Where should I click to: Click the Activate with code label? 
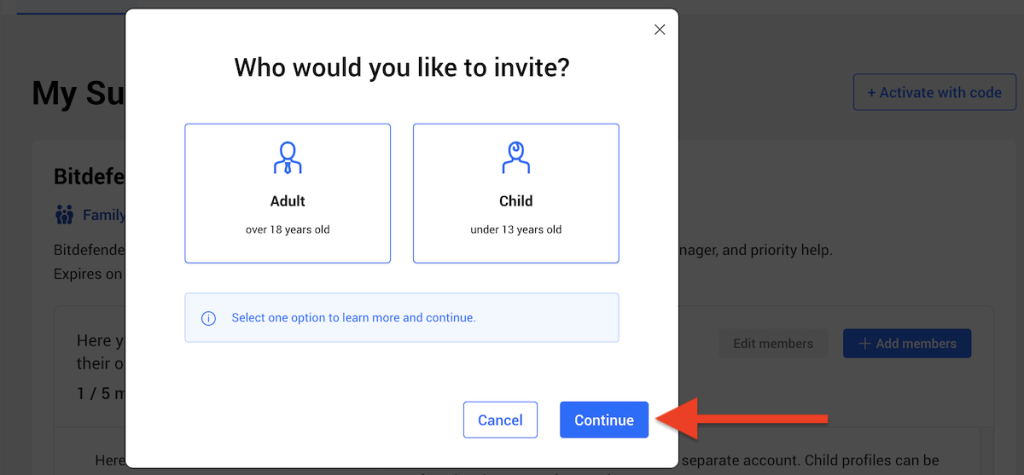(x=940, y=92)
